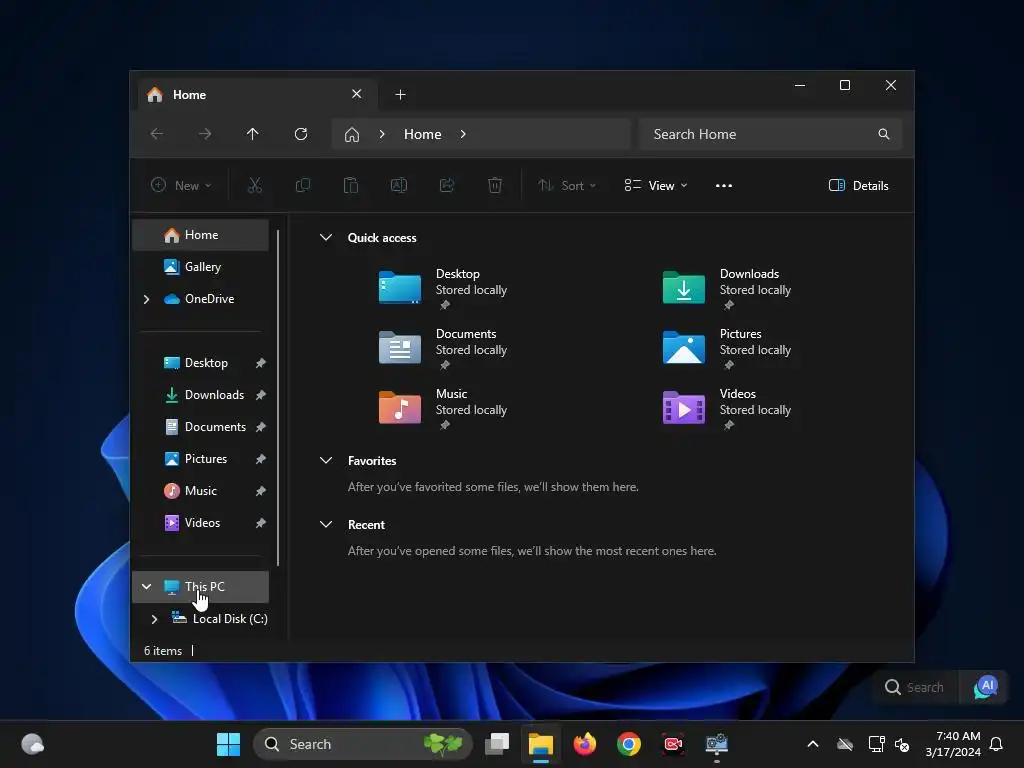The image size is (1024, 768).
Task: Click Home breadcrumb in address bar
Action: pyautogui.click(x=423, y=134)
